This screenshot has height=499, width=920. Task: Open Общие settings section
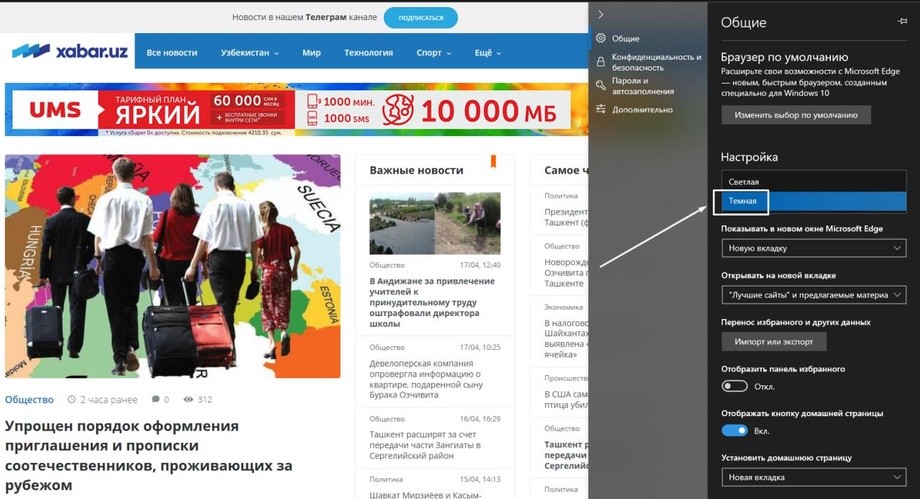click(625, 39)
